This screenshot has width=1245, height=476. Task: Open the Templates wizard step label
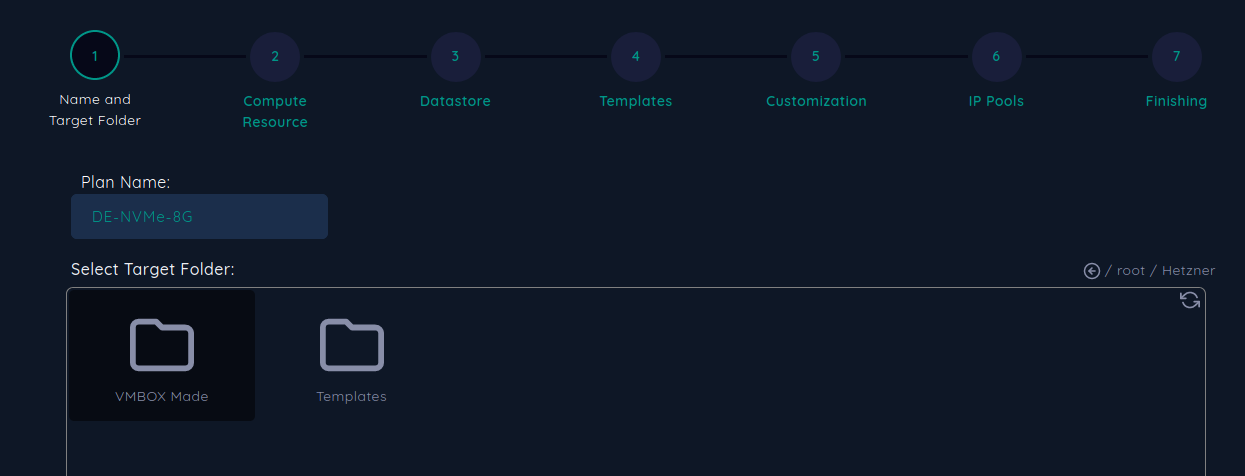[x=636, y=101]
